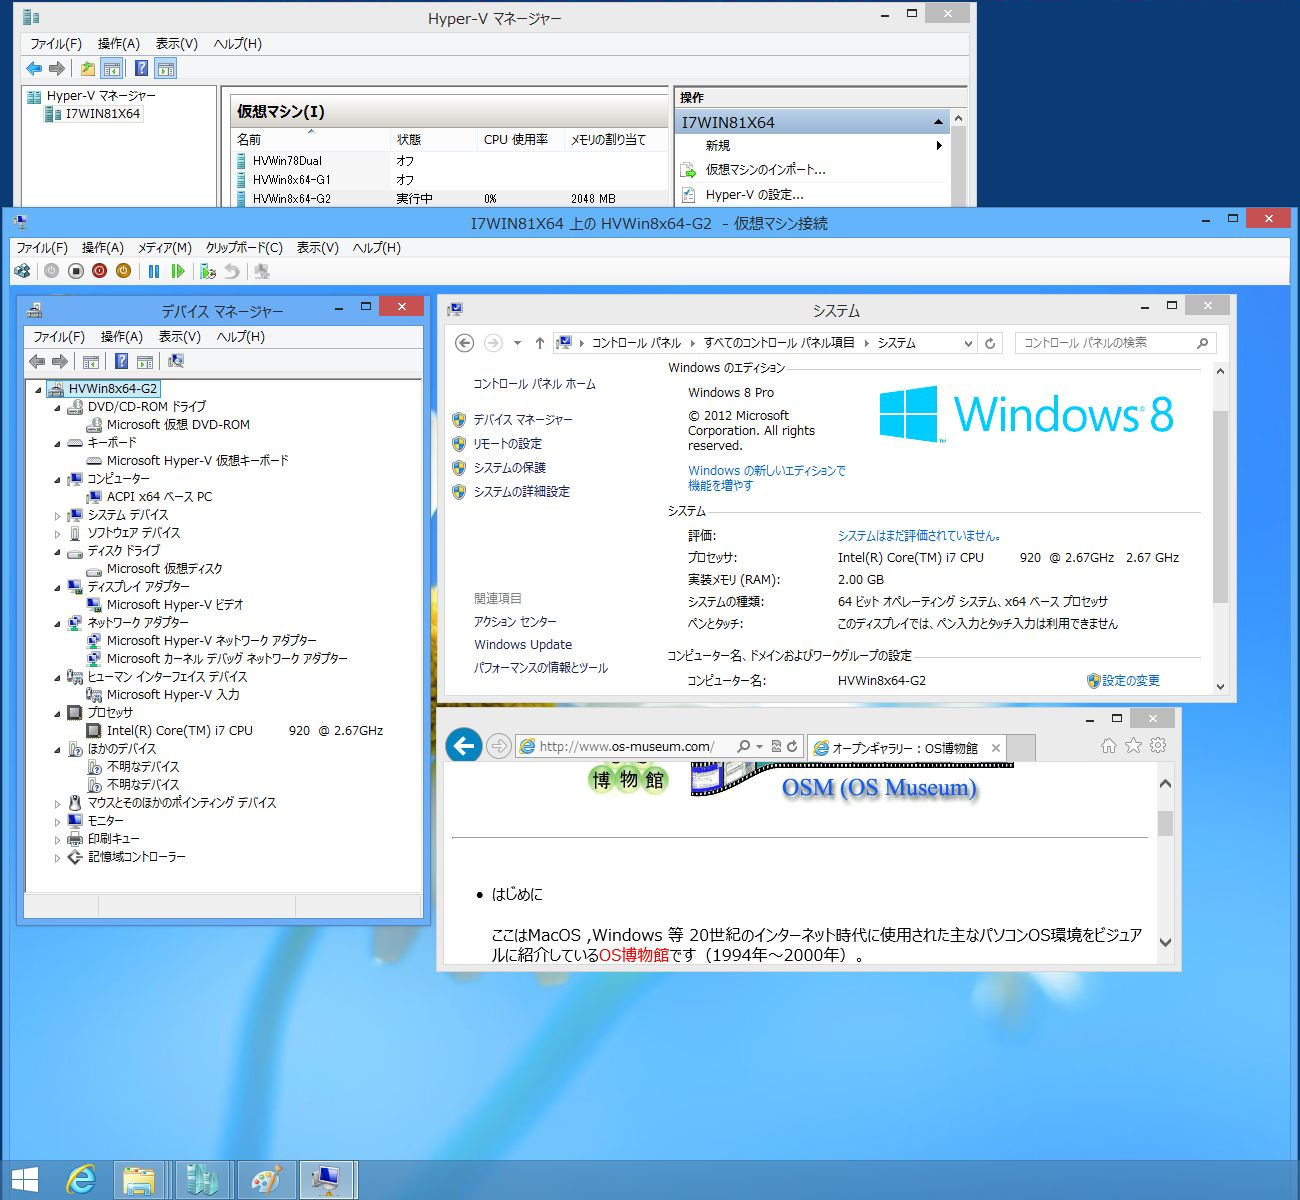
Task: Open ヘルプ(H) menu in Device Manager
Action: click(x=240, y=337)
